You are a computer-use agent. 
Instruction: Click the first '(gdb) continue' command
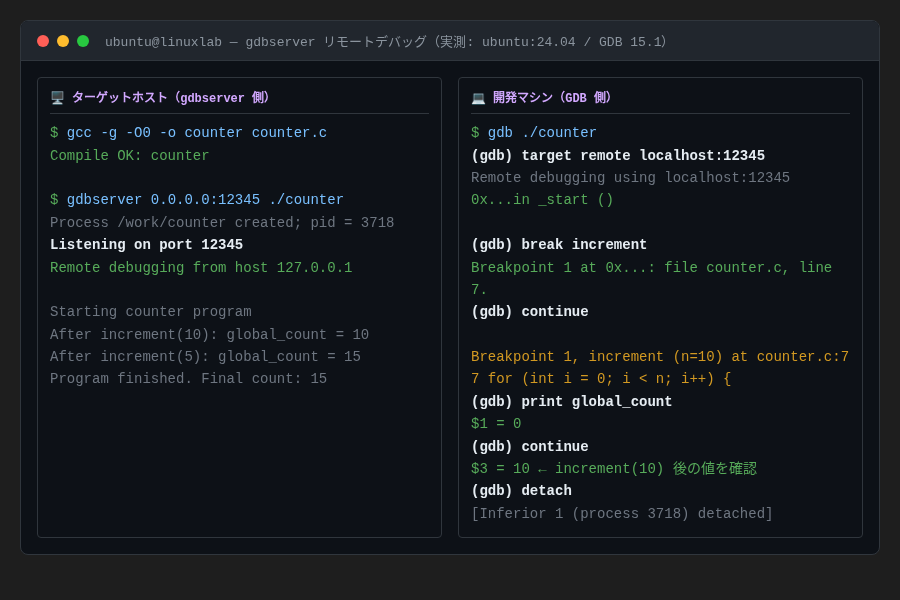tap(530, 312)
